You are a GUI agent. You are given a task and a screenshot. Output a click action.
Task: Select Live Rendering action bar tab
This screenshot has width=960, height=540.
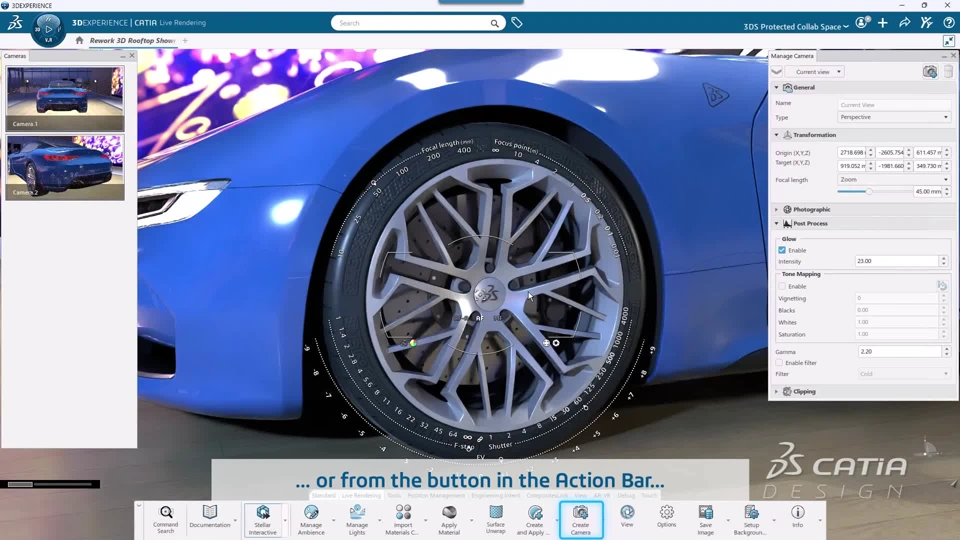(x=361, y=495)
